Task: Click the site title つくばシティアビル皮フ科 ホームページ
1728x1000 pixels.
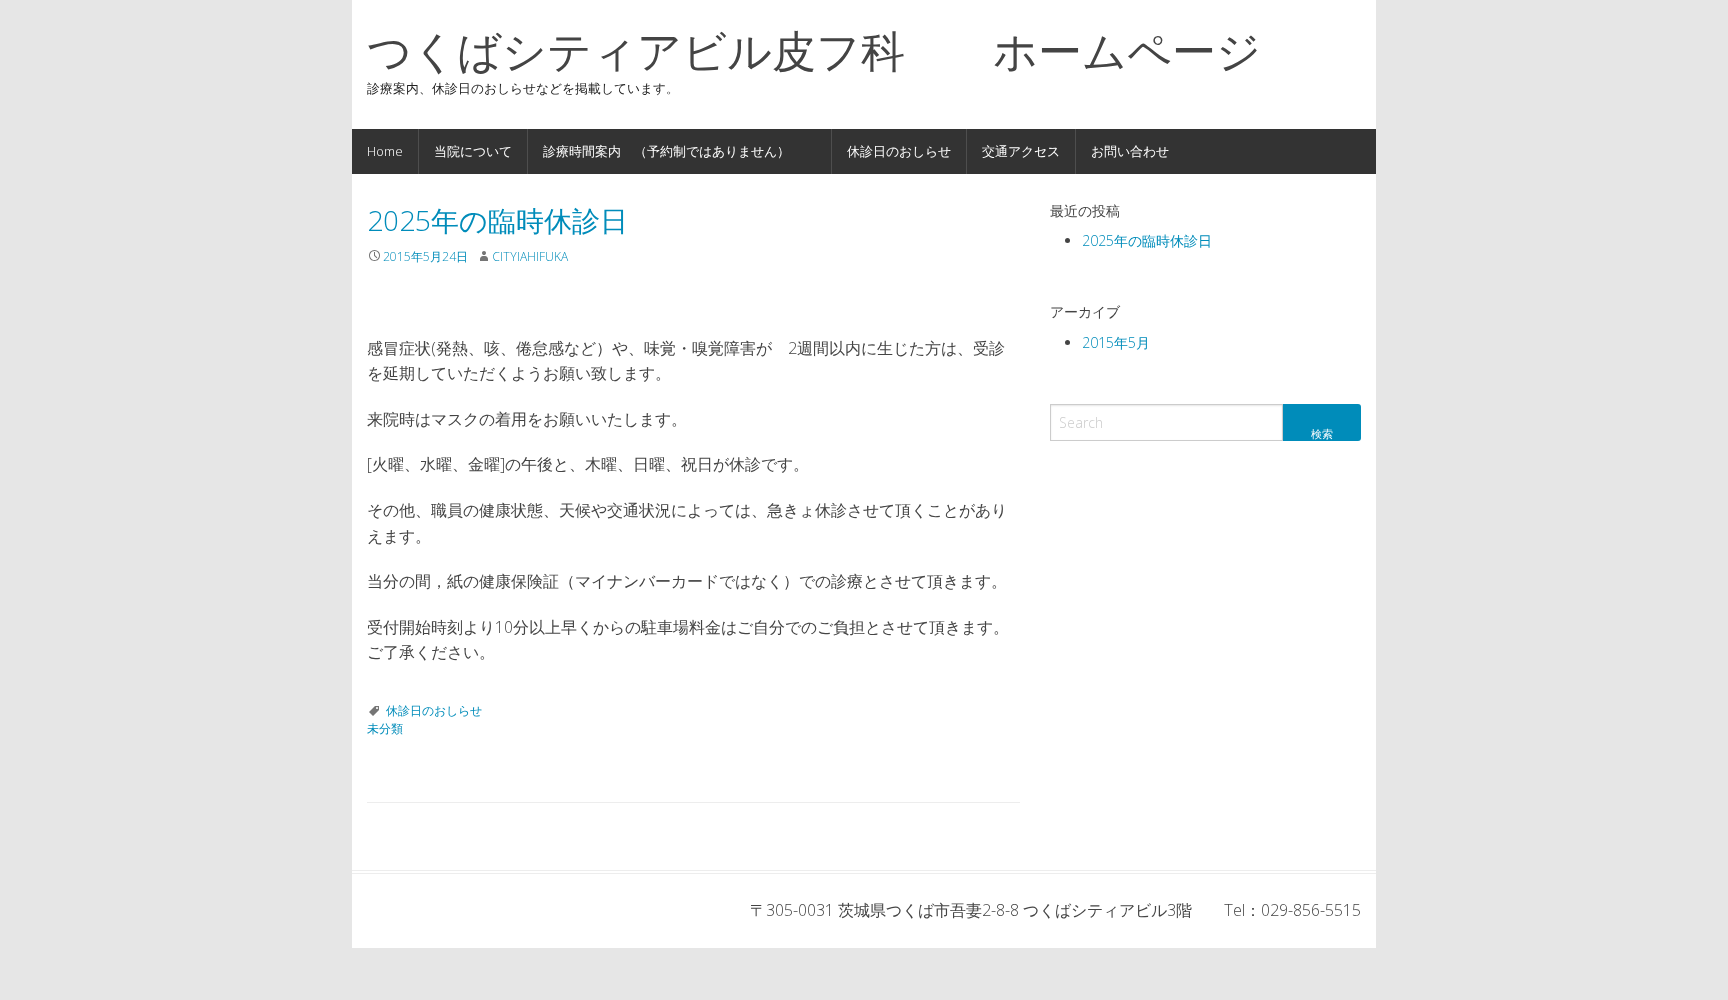Action: click(812, 52)
